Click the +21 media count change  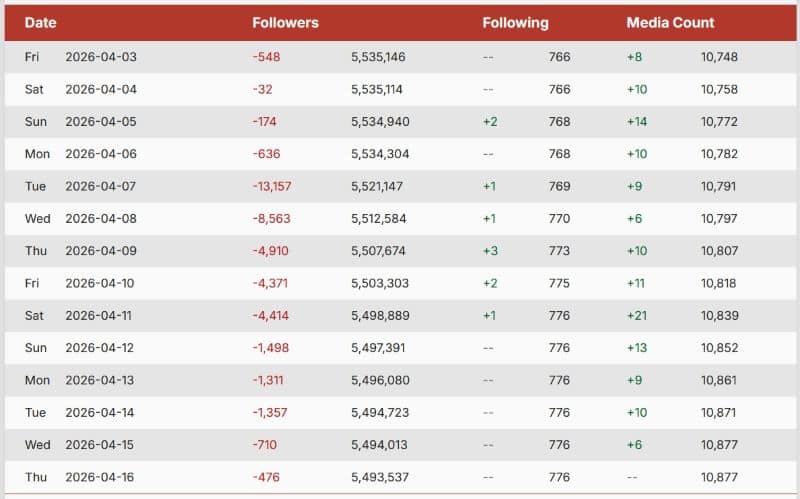tap(637, 316)
